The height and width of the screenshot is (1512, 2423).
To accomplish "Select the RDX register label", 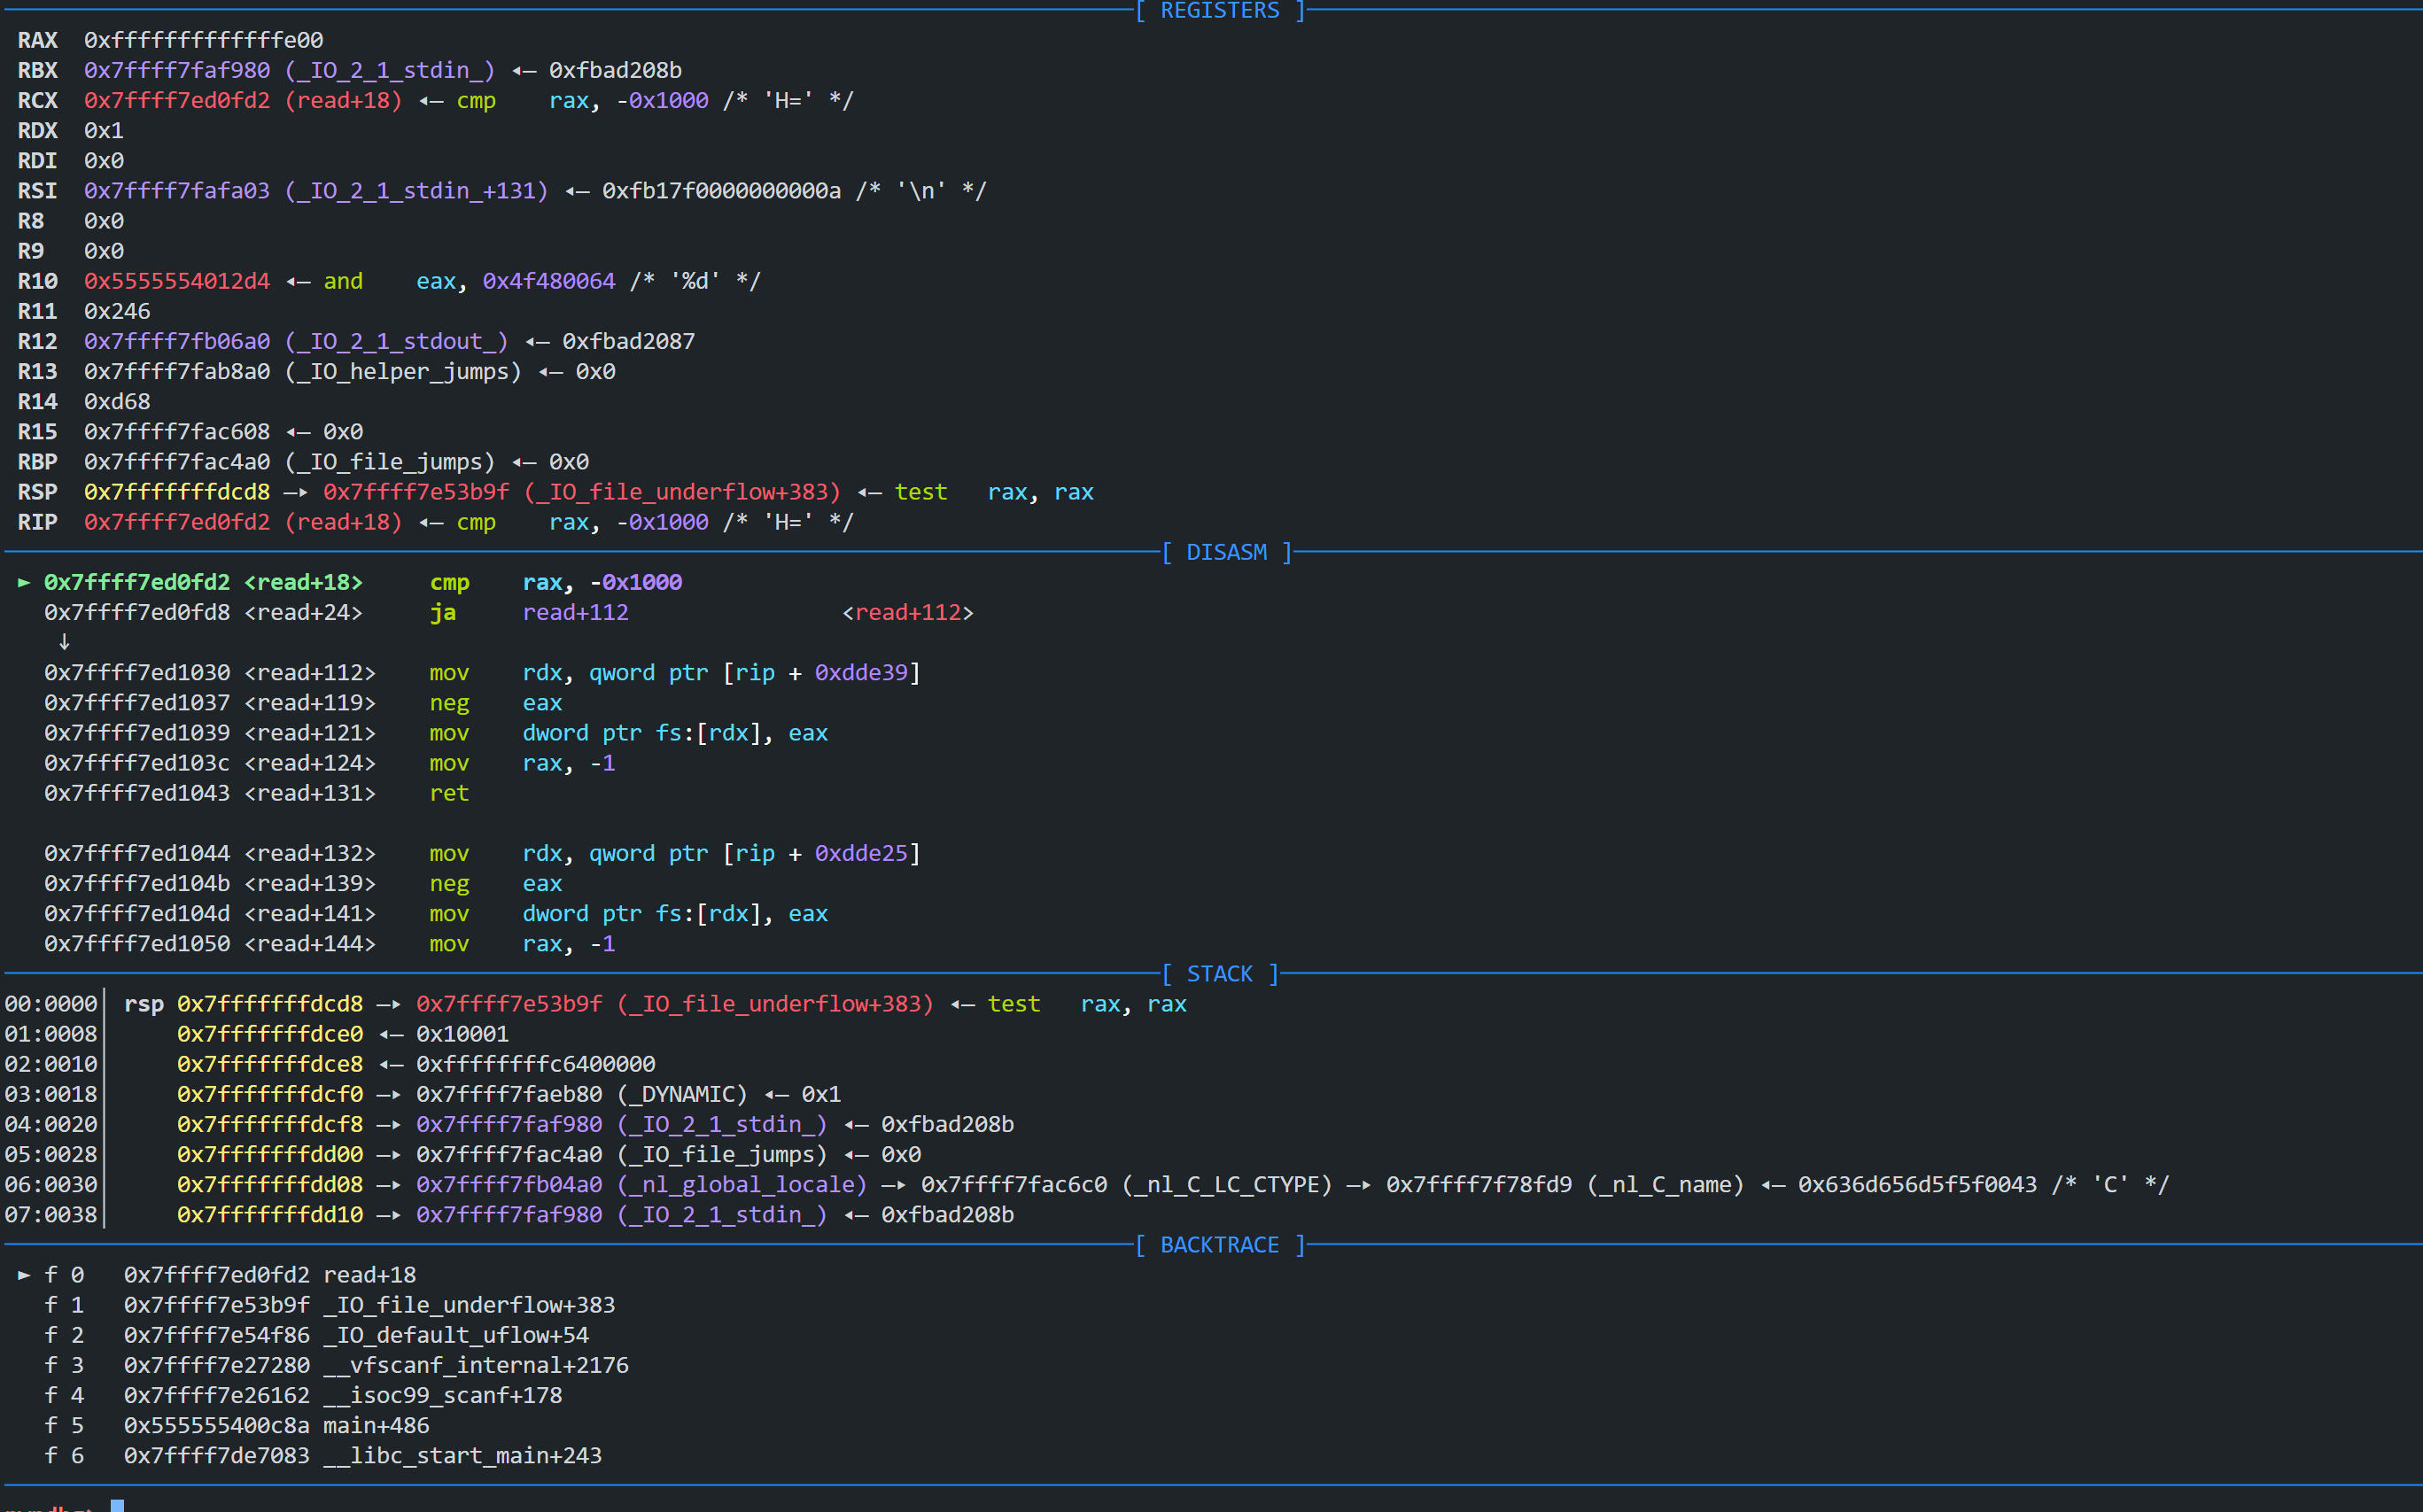I will point(38,130).
